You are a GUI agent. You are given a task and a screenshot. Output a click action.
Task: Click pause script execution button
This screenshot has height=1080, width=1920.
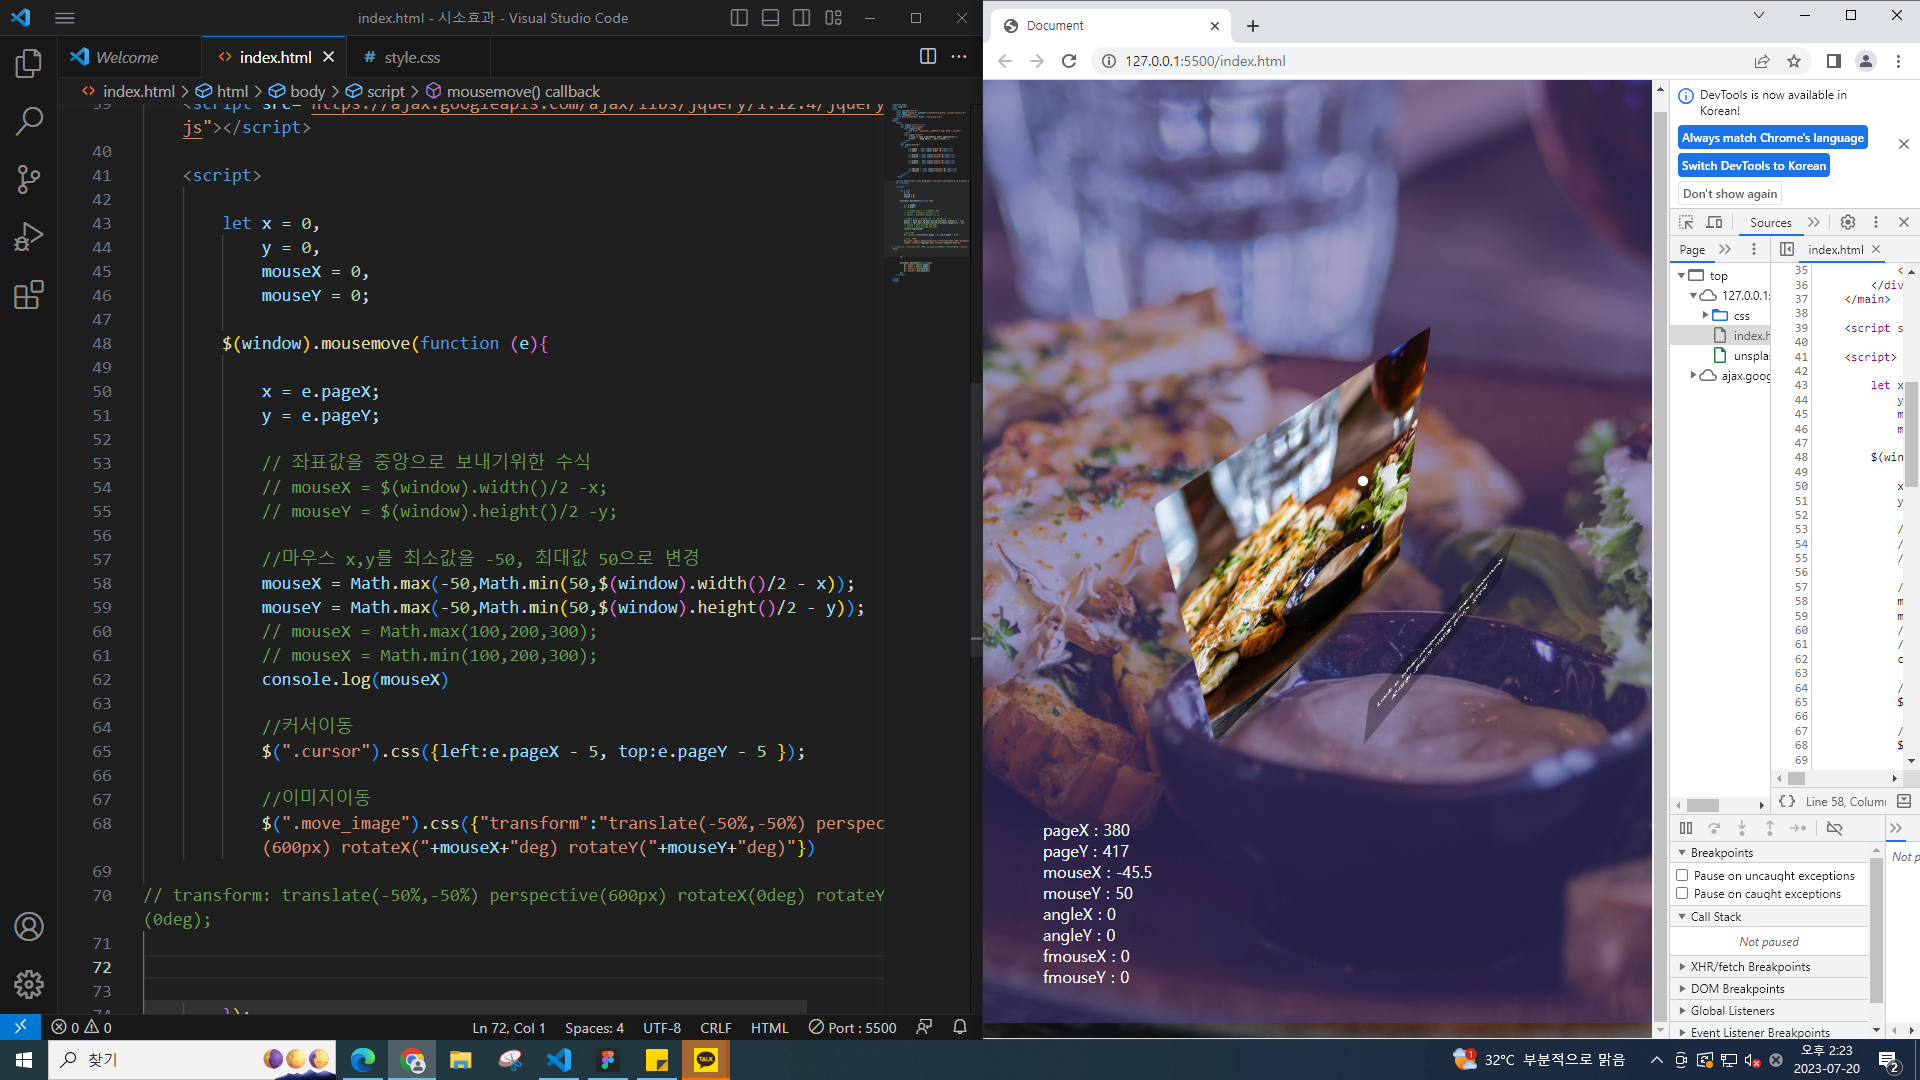1686,828
